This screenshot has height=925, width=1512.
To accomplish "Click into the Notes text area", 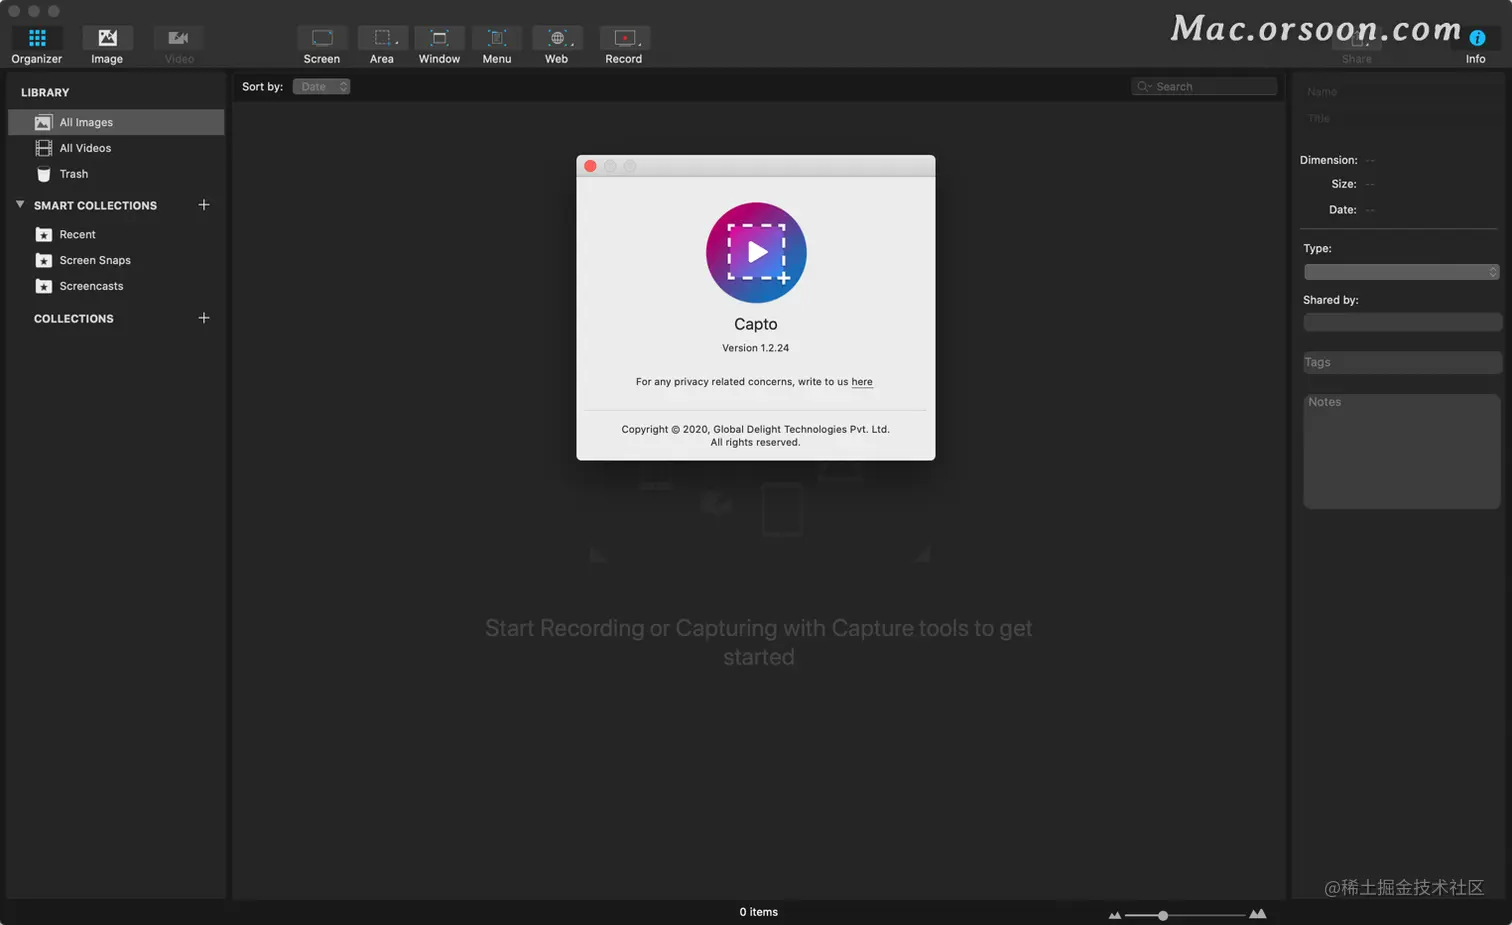I will click(1402, 451).
